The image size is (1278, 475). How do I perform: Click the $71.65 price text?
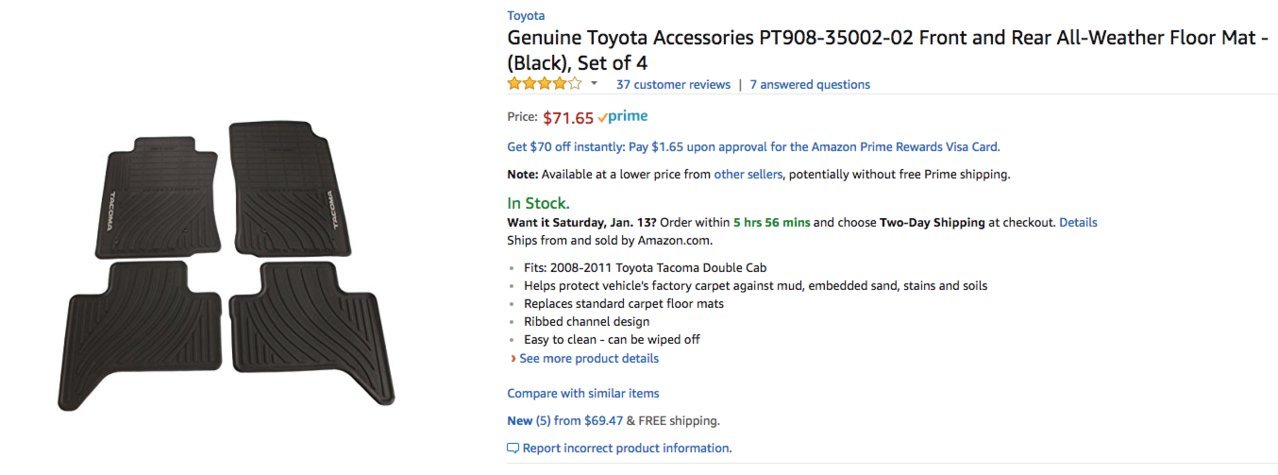click(568, 118)
